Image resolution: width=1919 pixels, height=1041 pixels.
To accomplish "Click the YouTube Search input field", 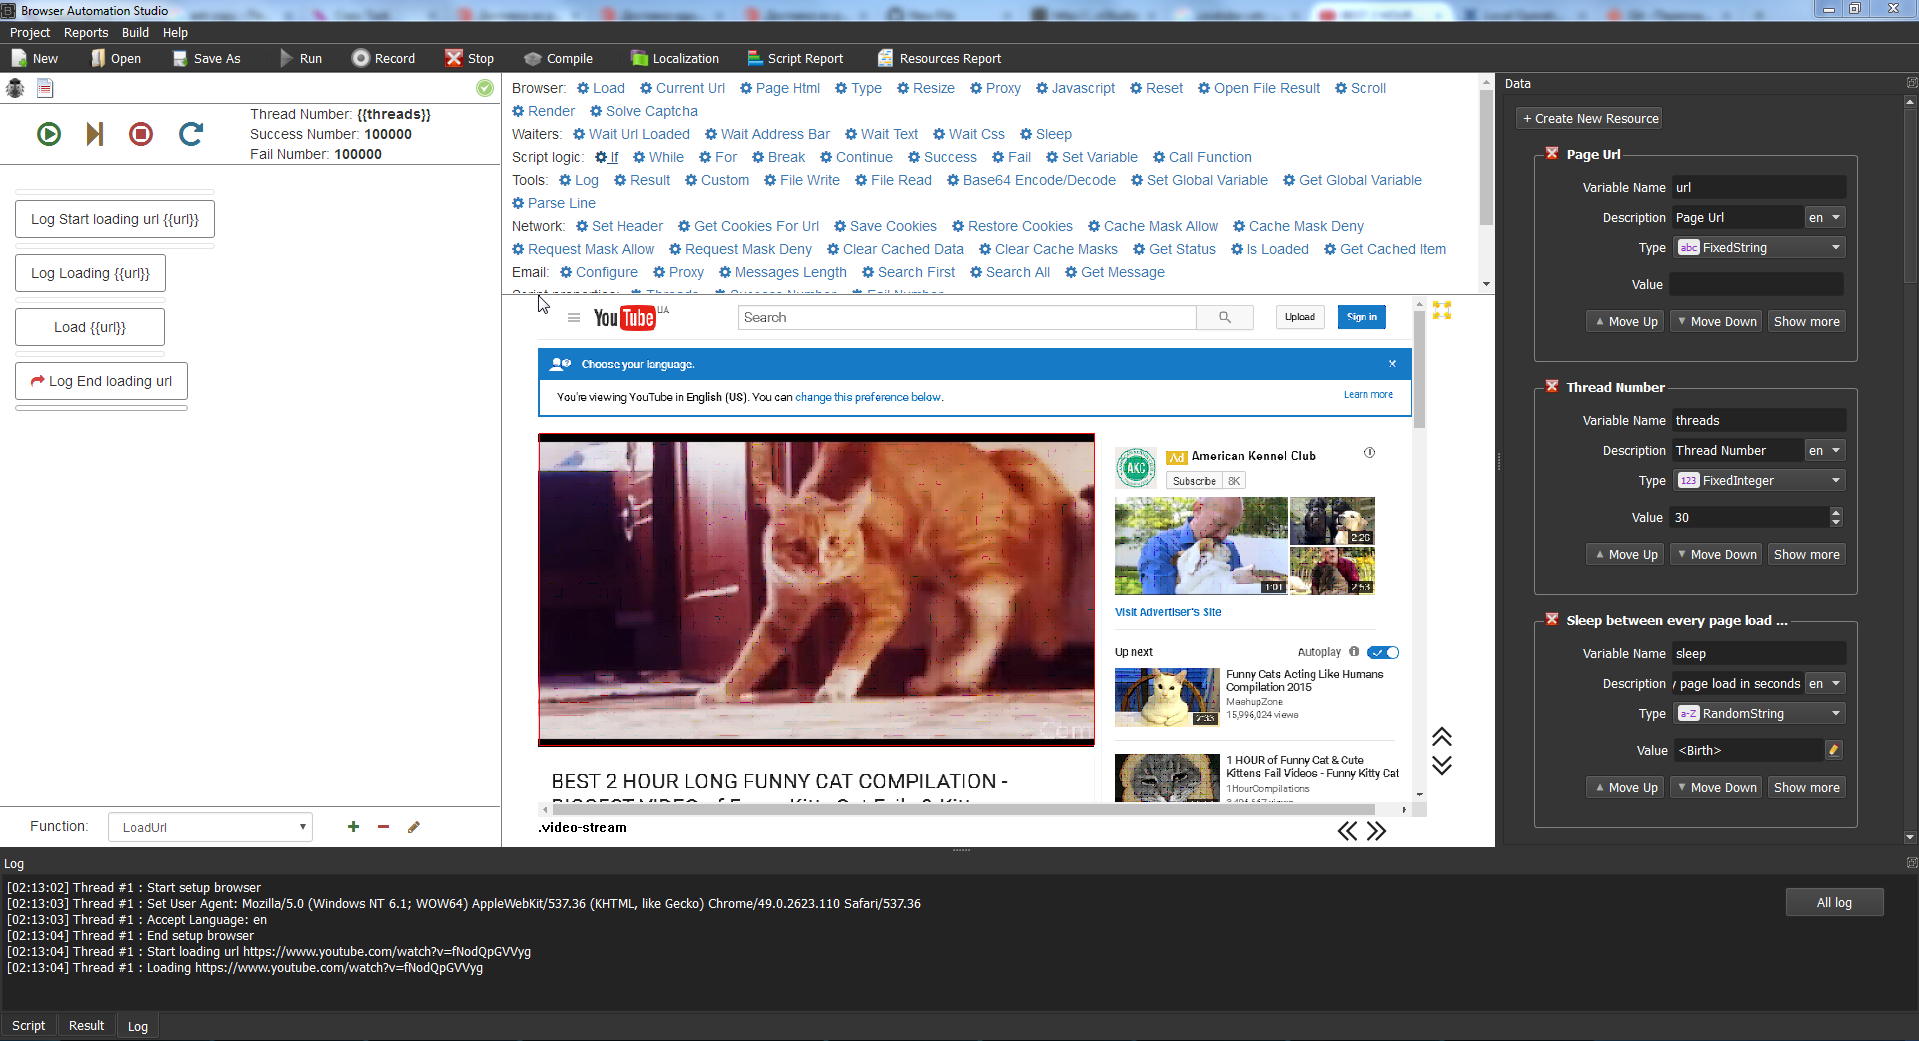I will click(967, 317).
